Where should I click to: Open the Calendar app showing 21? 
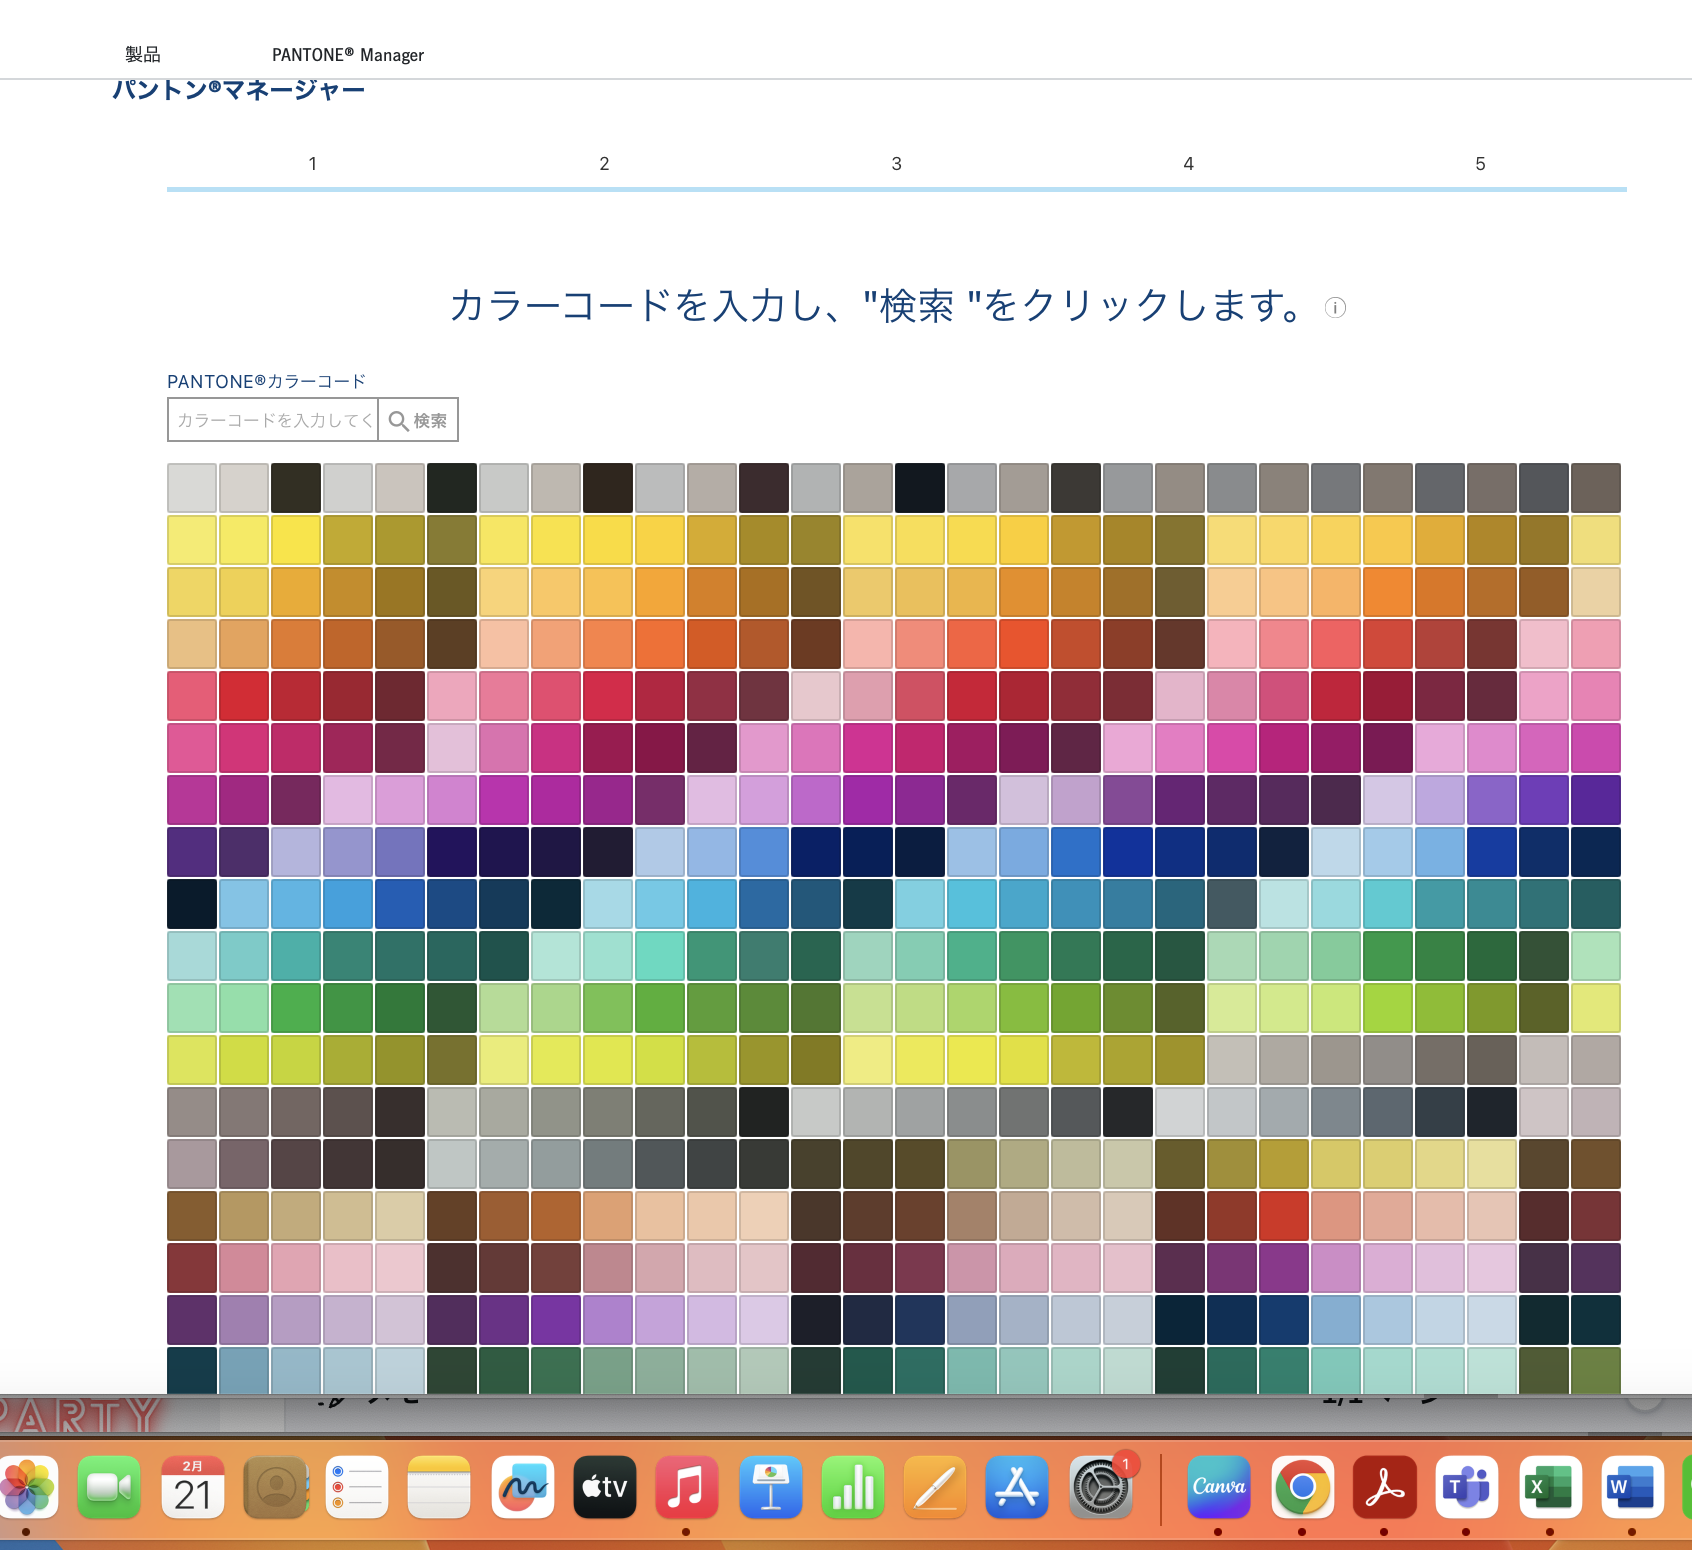pos(193,1487)
